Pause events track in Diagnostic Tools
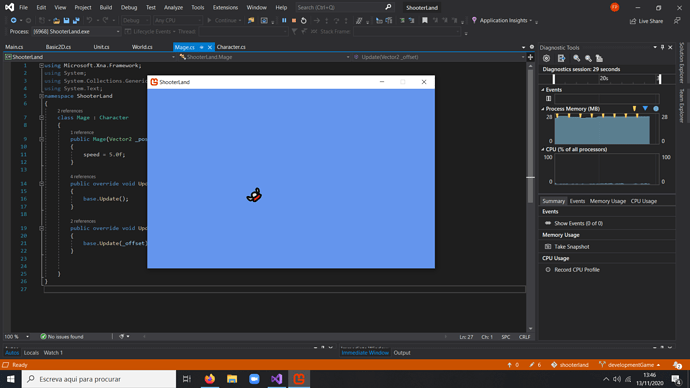 (548, 99)
